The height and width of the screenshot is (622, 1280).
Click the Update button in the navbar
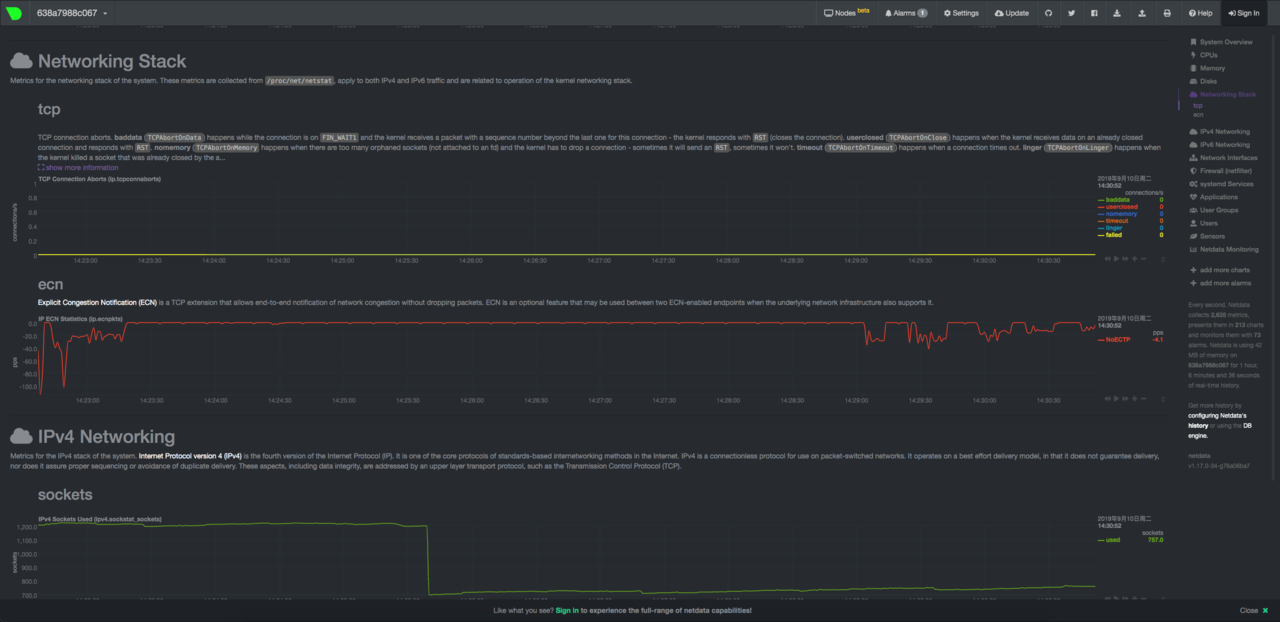[x=1011, y=13]
